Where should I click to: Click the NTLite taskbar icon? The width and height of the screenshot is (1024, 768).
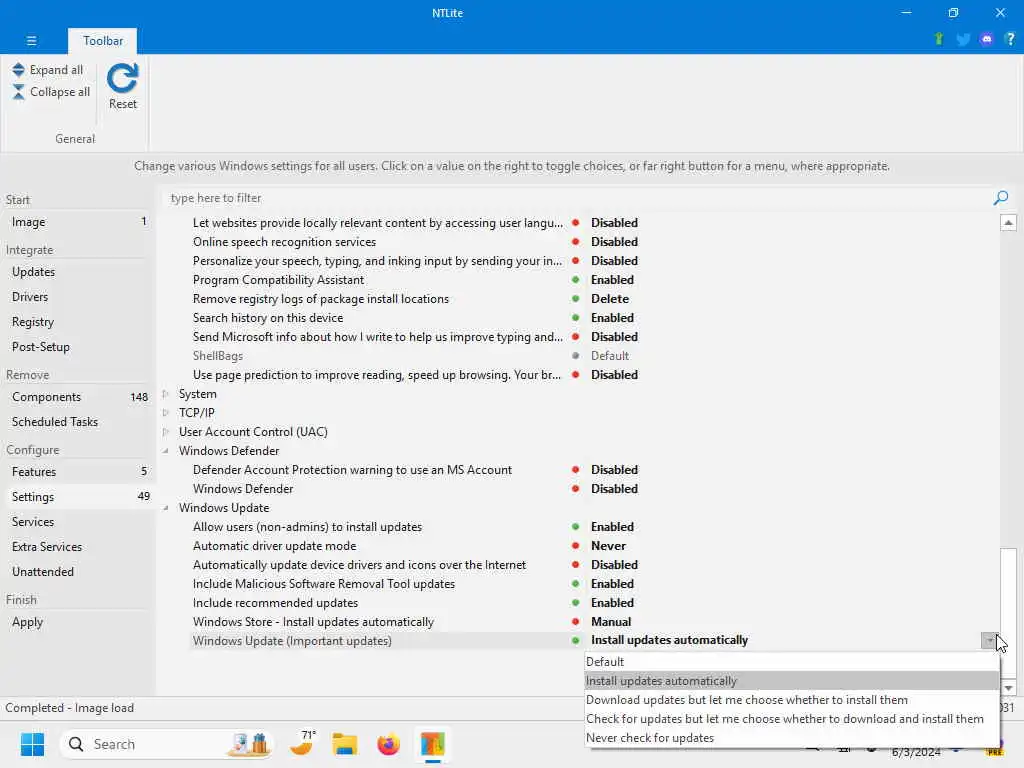tap(432, 744)
